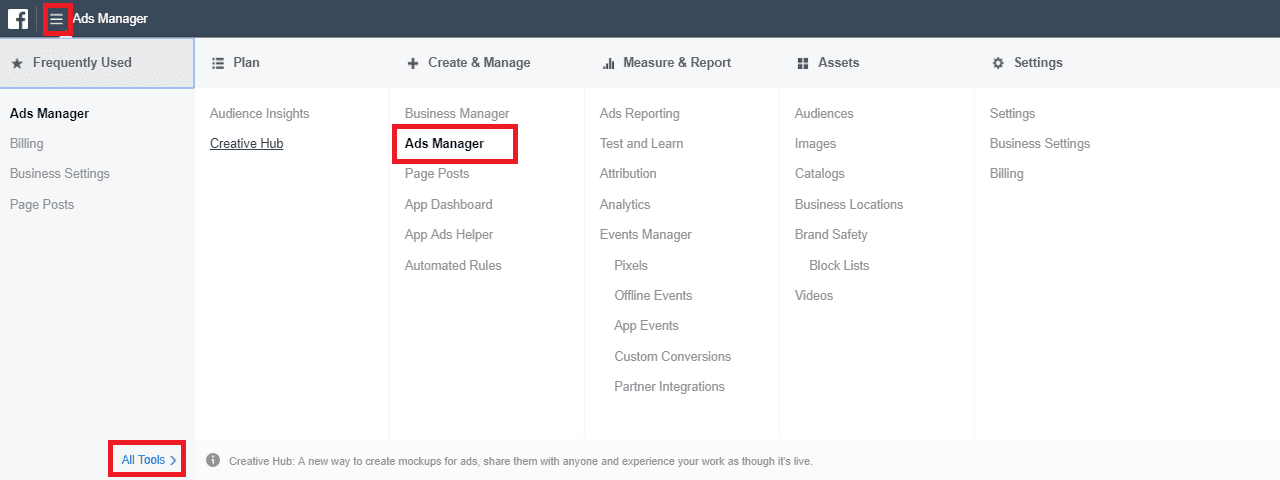Select the Frequently Used tab
The width and height of the screenshot is (1280, 480).
click(x=97, y=62)
